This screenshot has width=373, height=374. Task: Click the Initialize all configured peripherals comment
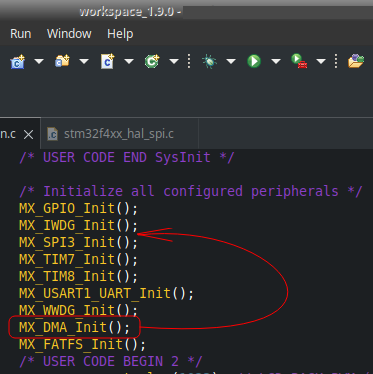191,191
